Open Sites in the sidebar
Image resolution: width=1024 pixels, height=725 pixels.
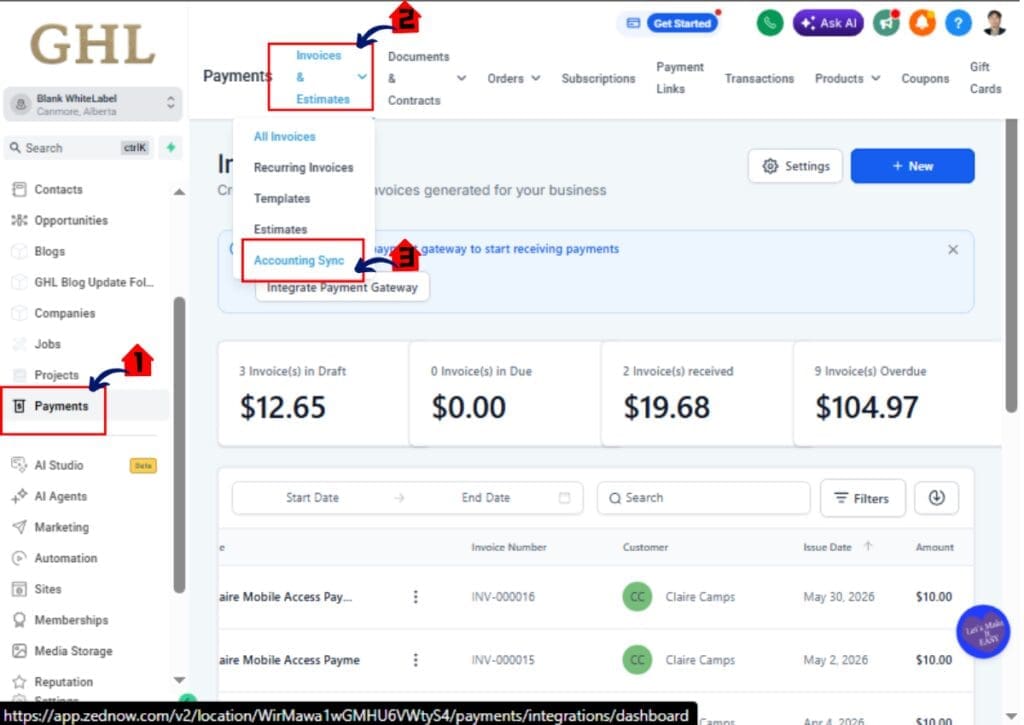[47, 589]
